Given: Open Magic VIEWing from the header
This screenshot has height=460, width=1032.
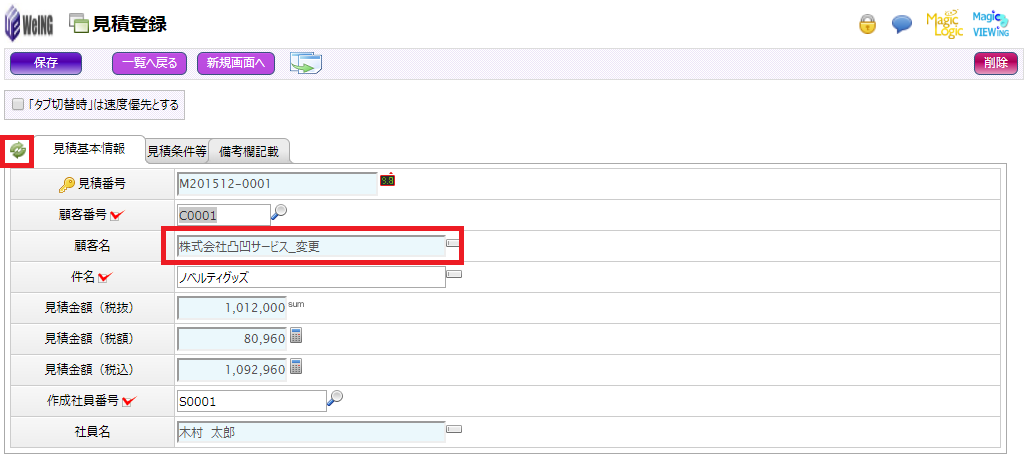Looking at the screenshot, I should [991, 25].
